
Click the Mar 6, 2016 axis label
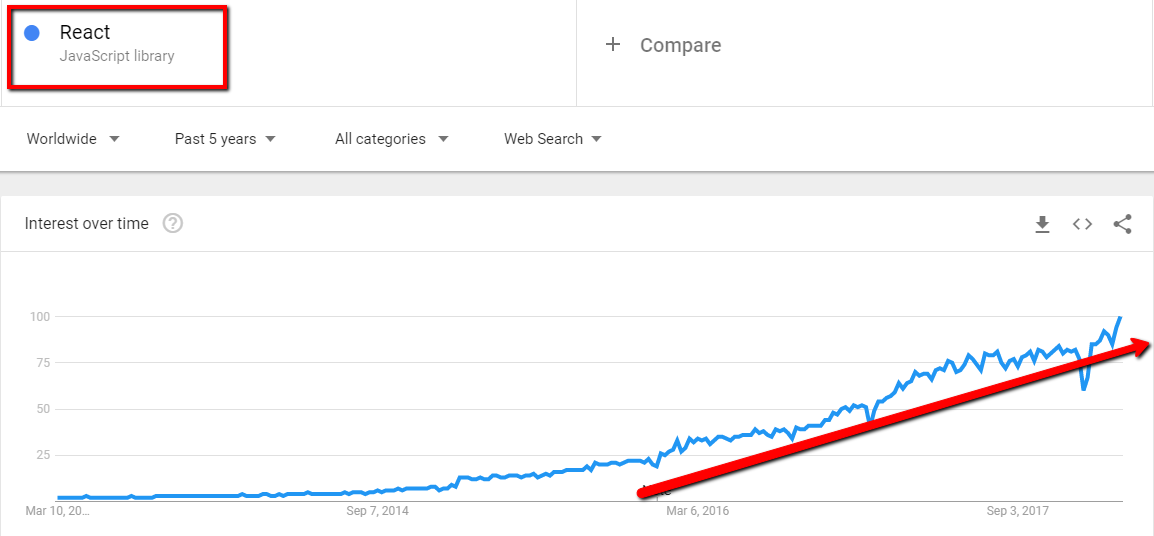tap(697, 512)
